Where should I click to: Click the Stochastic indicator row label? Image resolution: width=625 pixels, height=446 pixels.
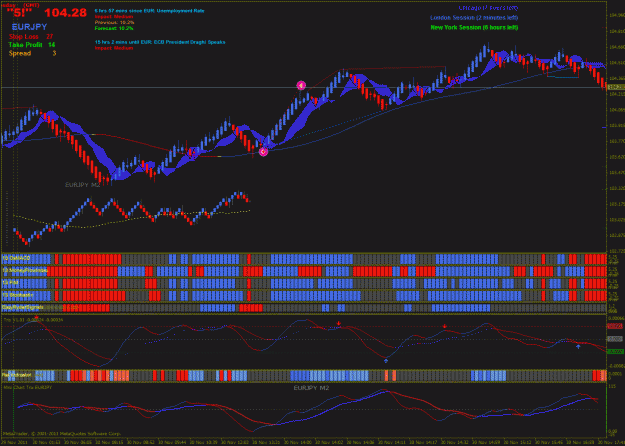point(18,295)
